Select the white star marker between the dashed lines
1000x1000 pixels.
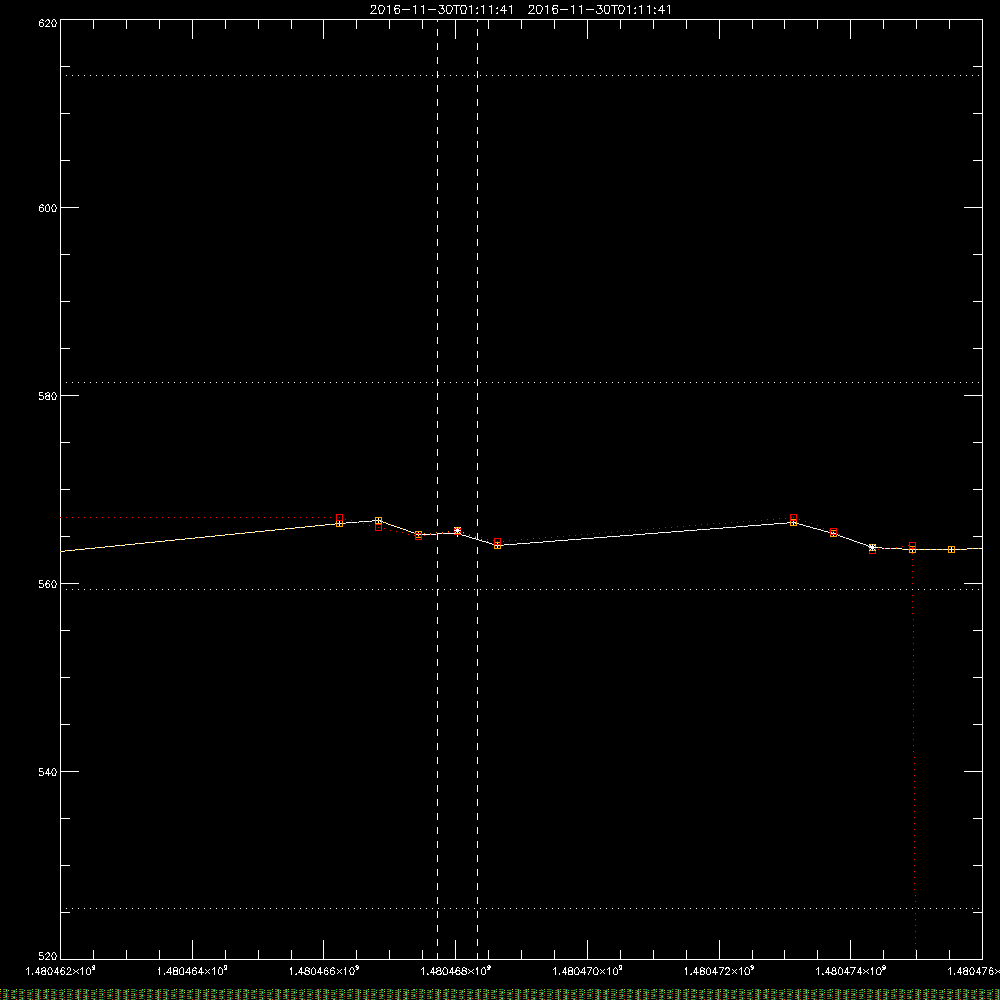(457, 531)
